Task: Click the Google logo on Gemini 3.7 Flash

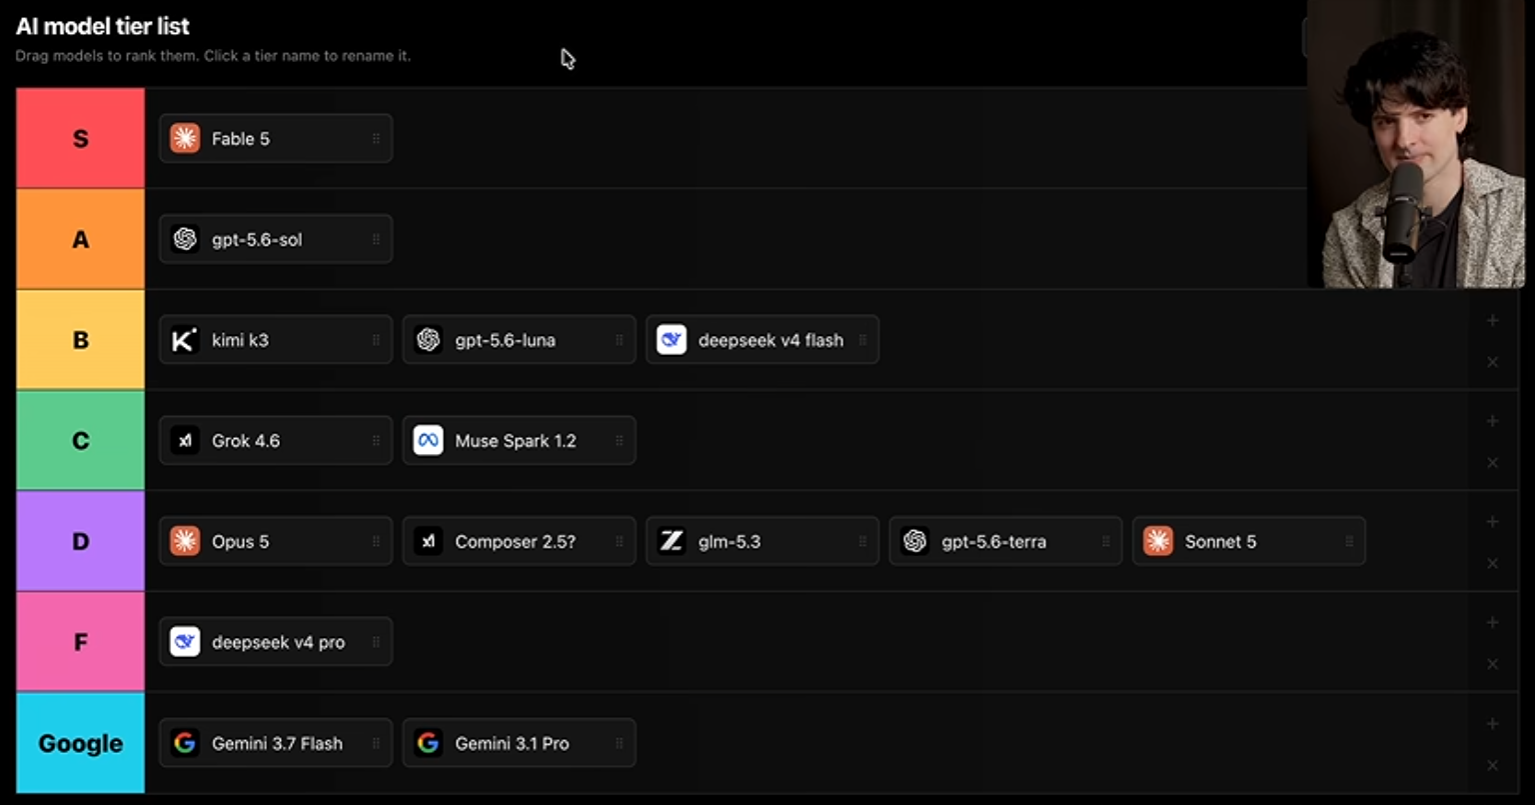Action: [x=185, y=743]
